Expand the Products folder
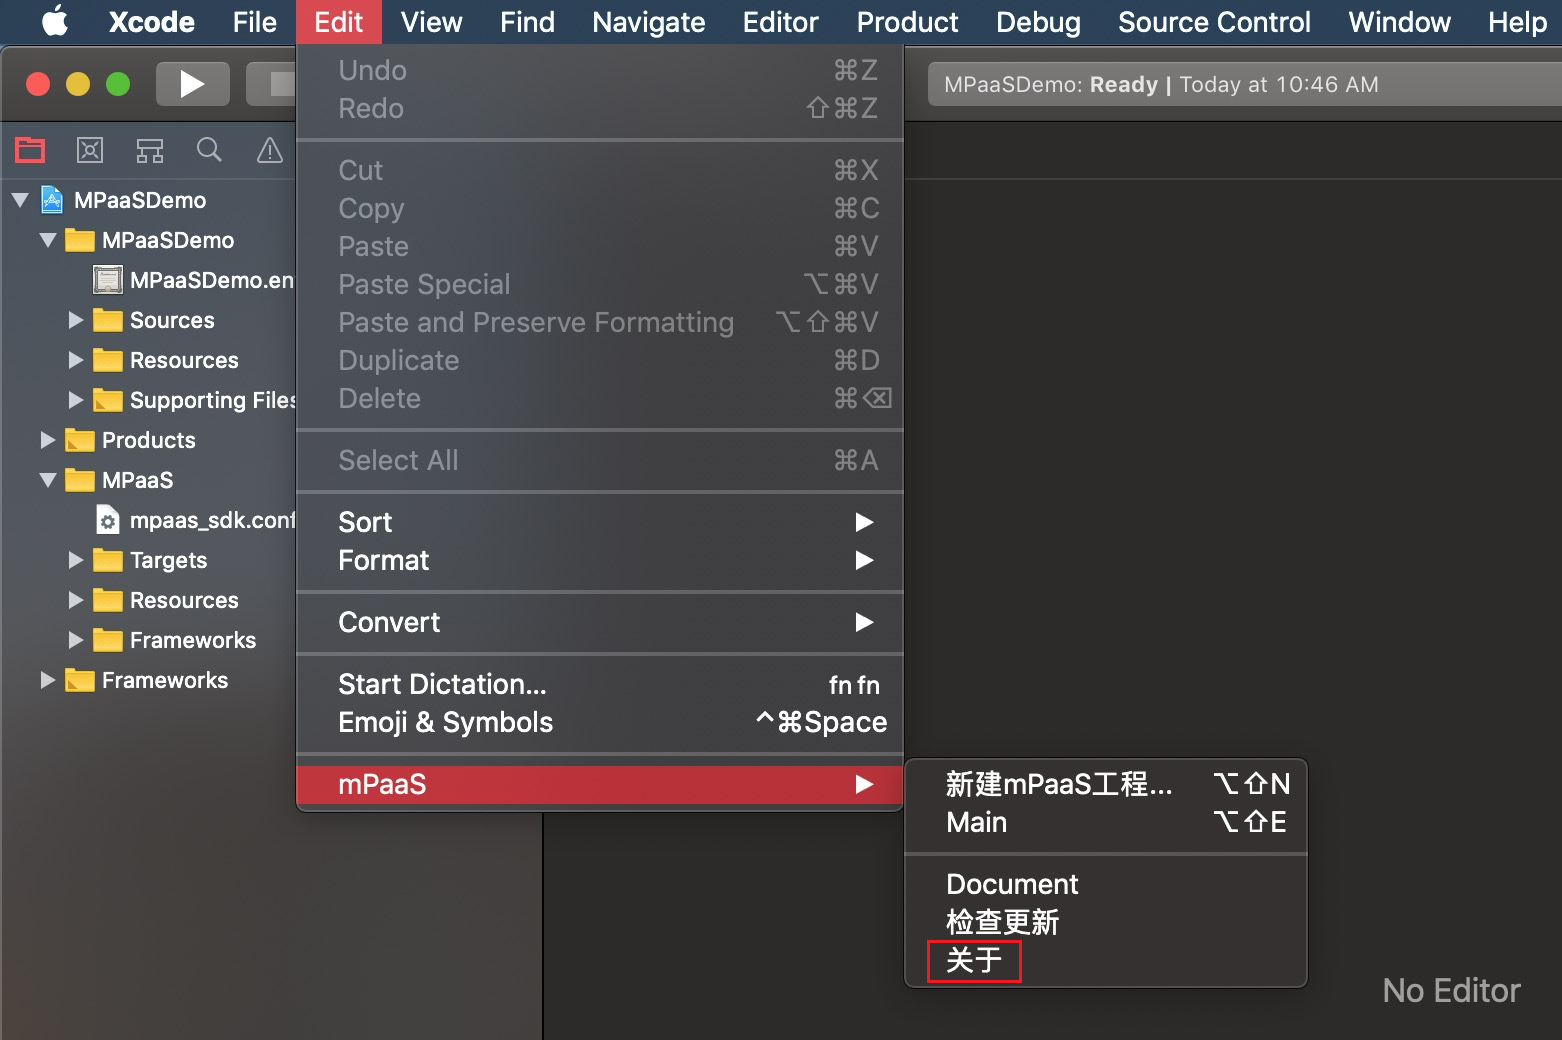This screenshot has height=1040, width=1562. [46, 440]
